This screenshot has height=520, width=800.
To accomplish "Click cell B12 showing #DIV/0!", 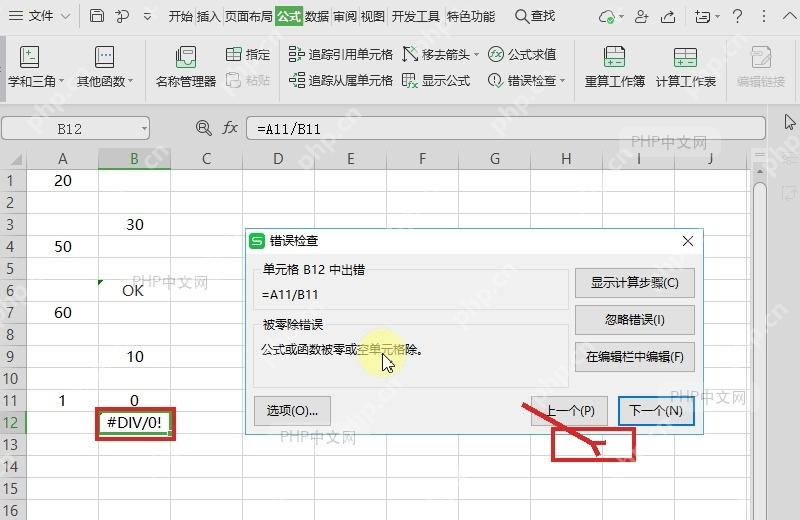I will pyautogui.click(x=134, y=423).
